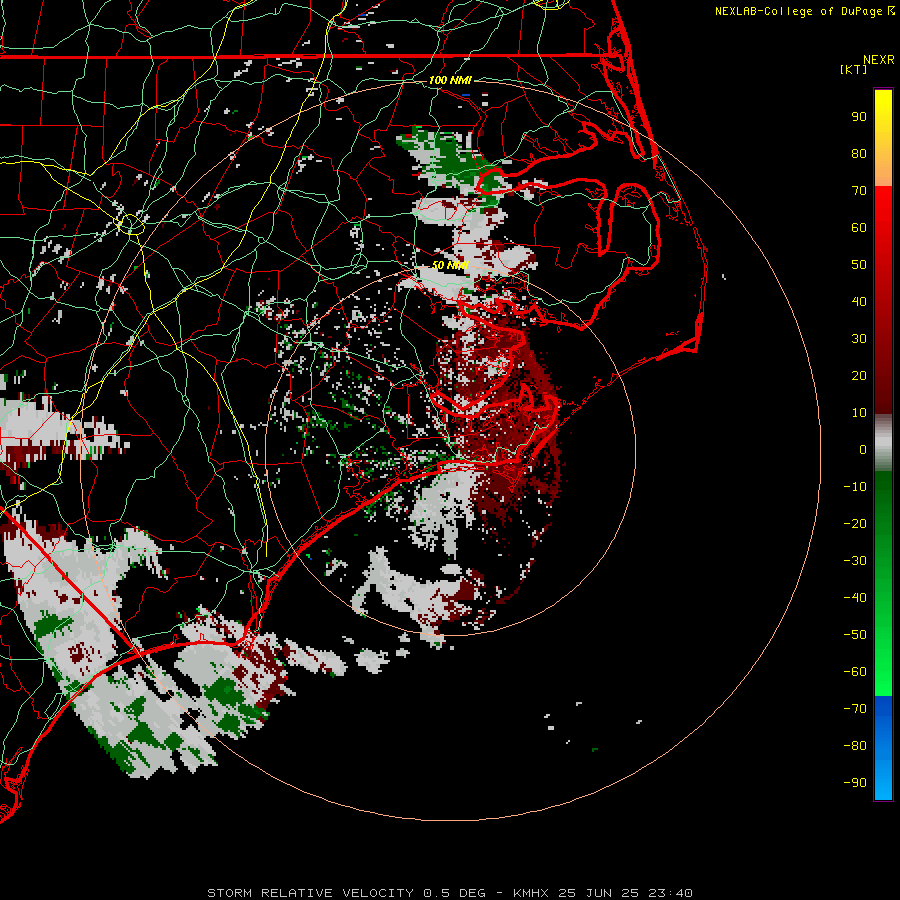
Task: Click the Storm Relative Velocity caption text
Action: [450, 893]
